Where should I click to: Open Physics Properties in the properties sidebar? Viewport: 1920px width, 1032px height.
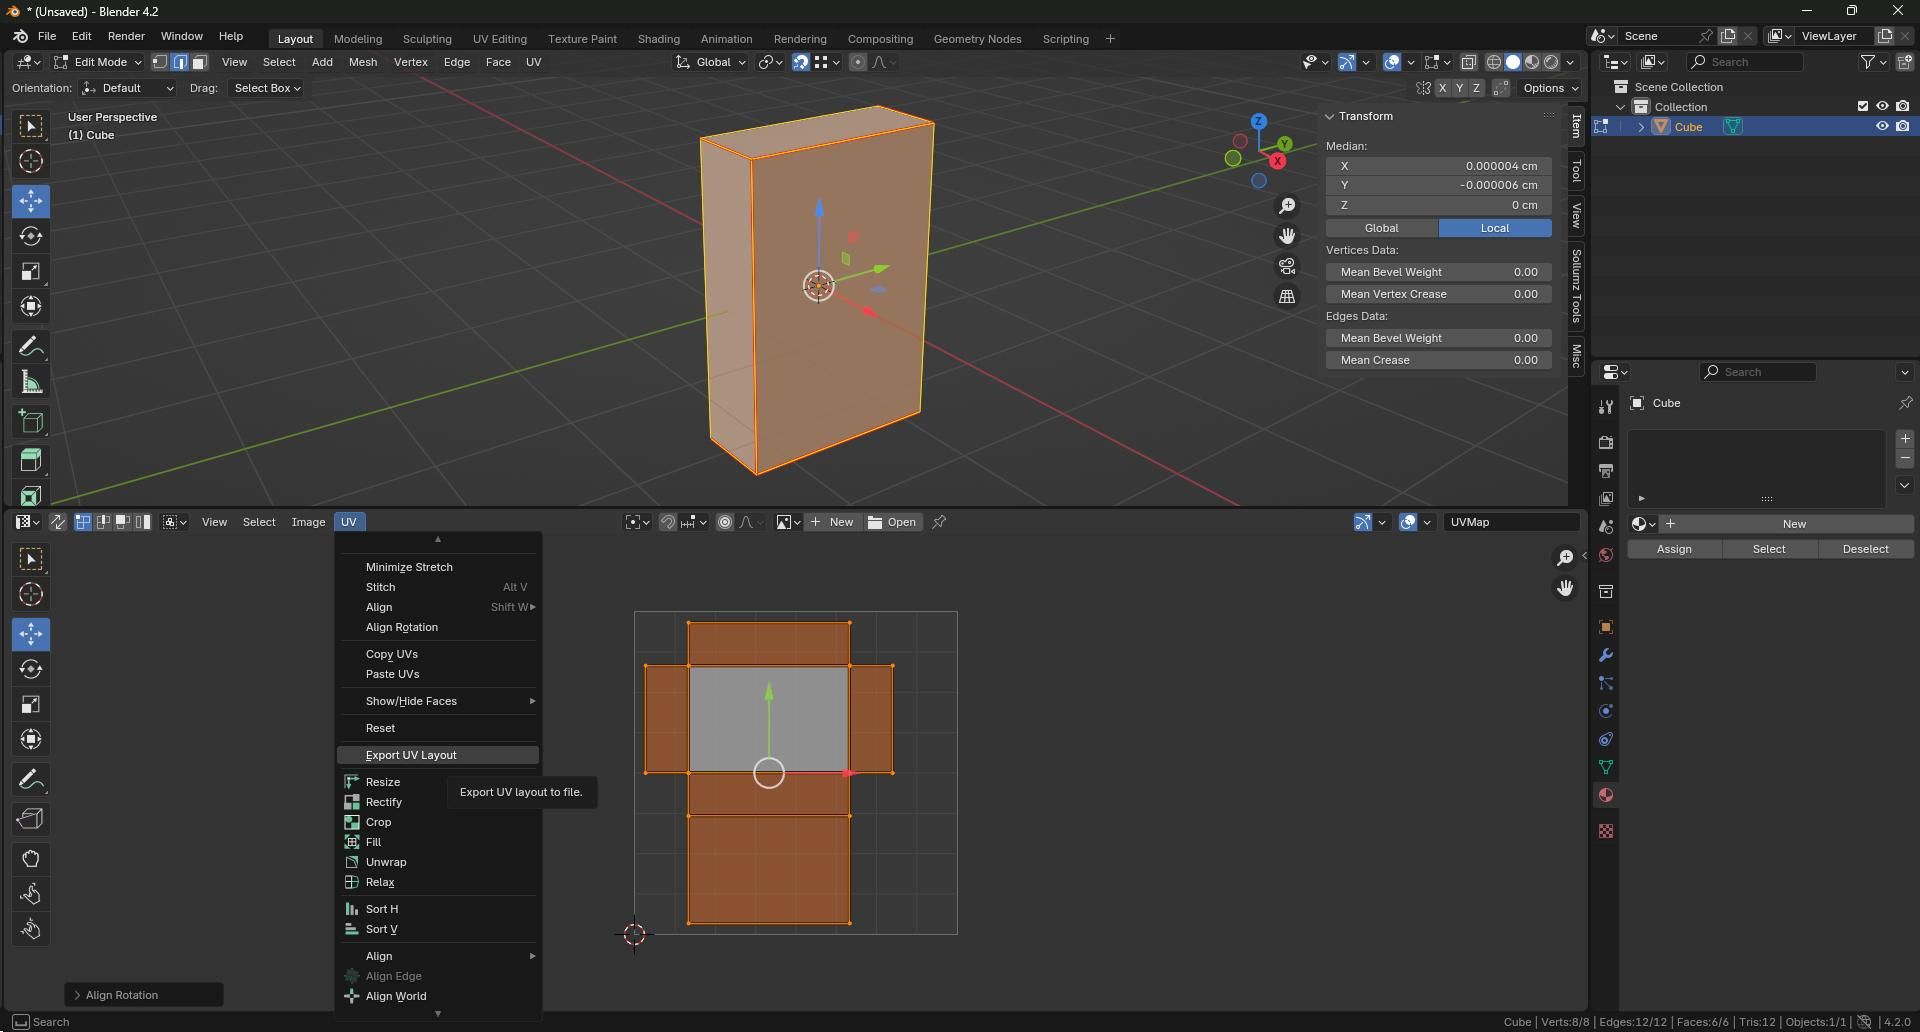1605,711
